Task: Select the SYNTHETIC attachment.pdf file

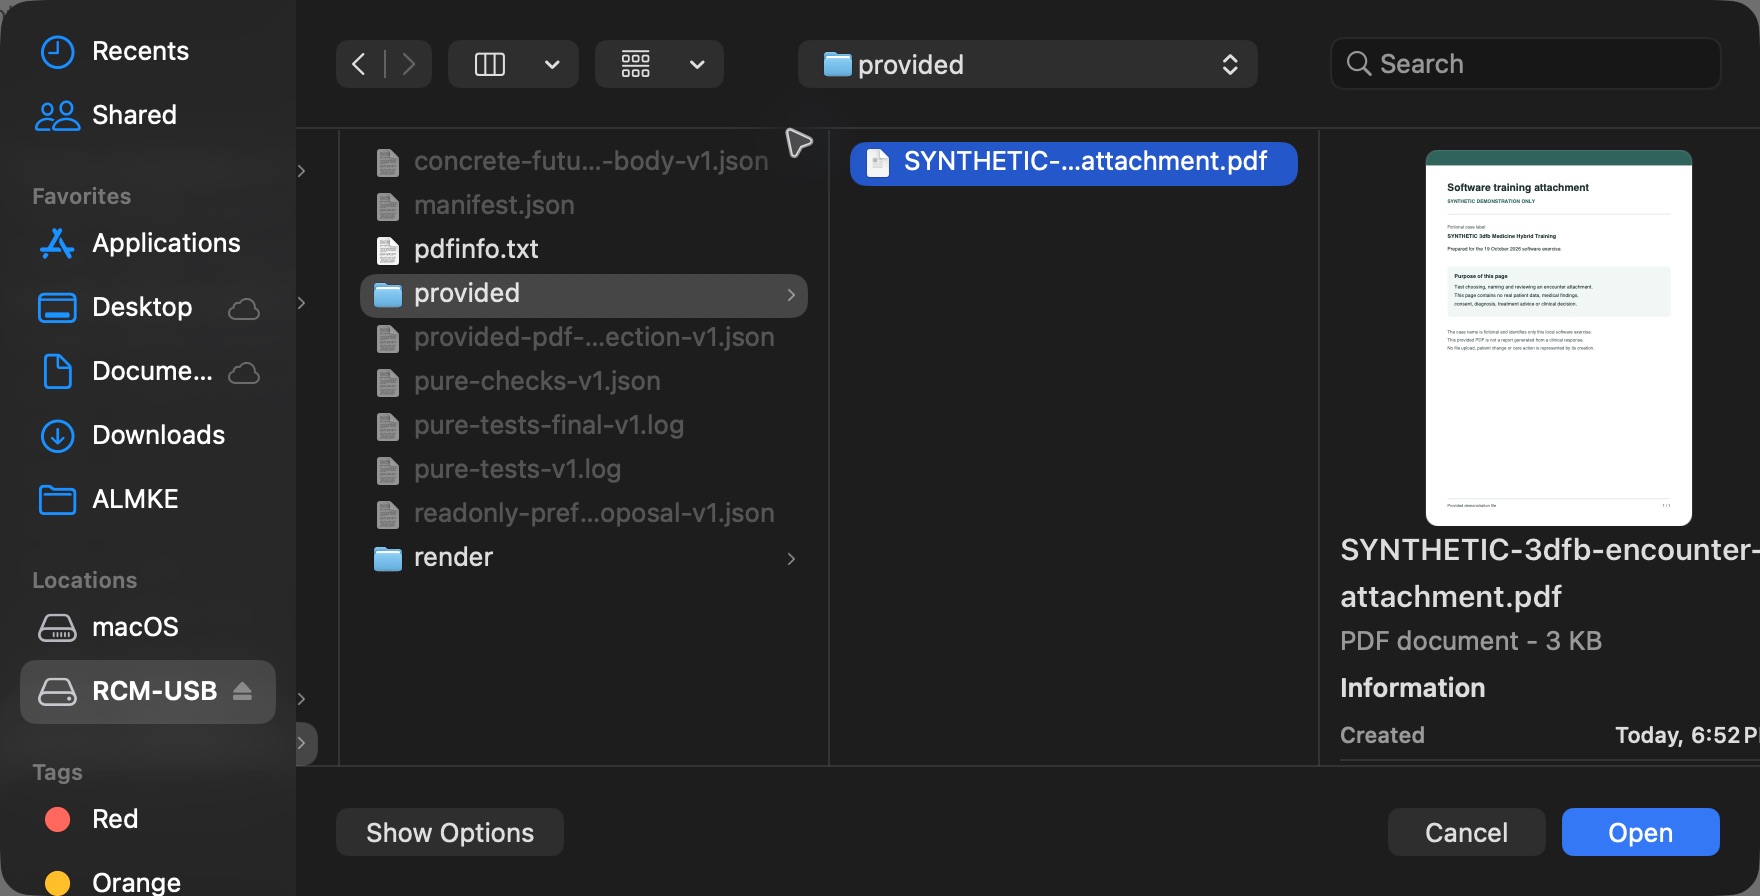Action: [1074, 163]
